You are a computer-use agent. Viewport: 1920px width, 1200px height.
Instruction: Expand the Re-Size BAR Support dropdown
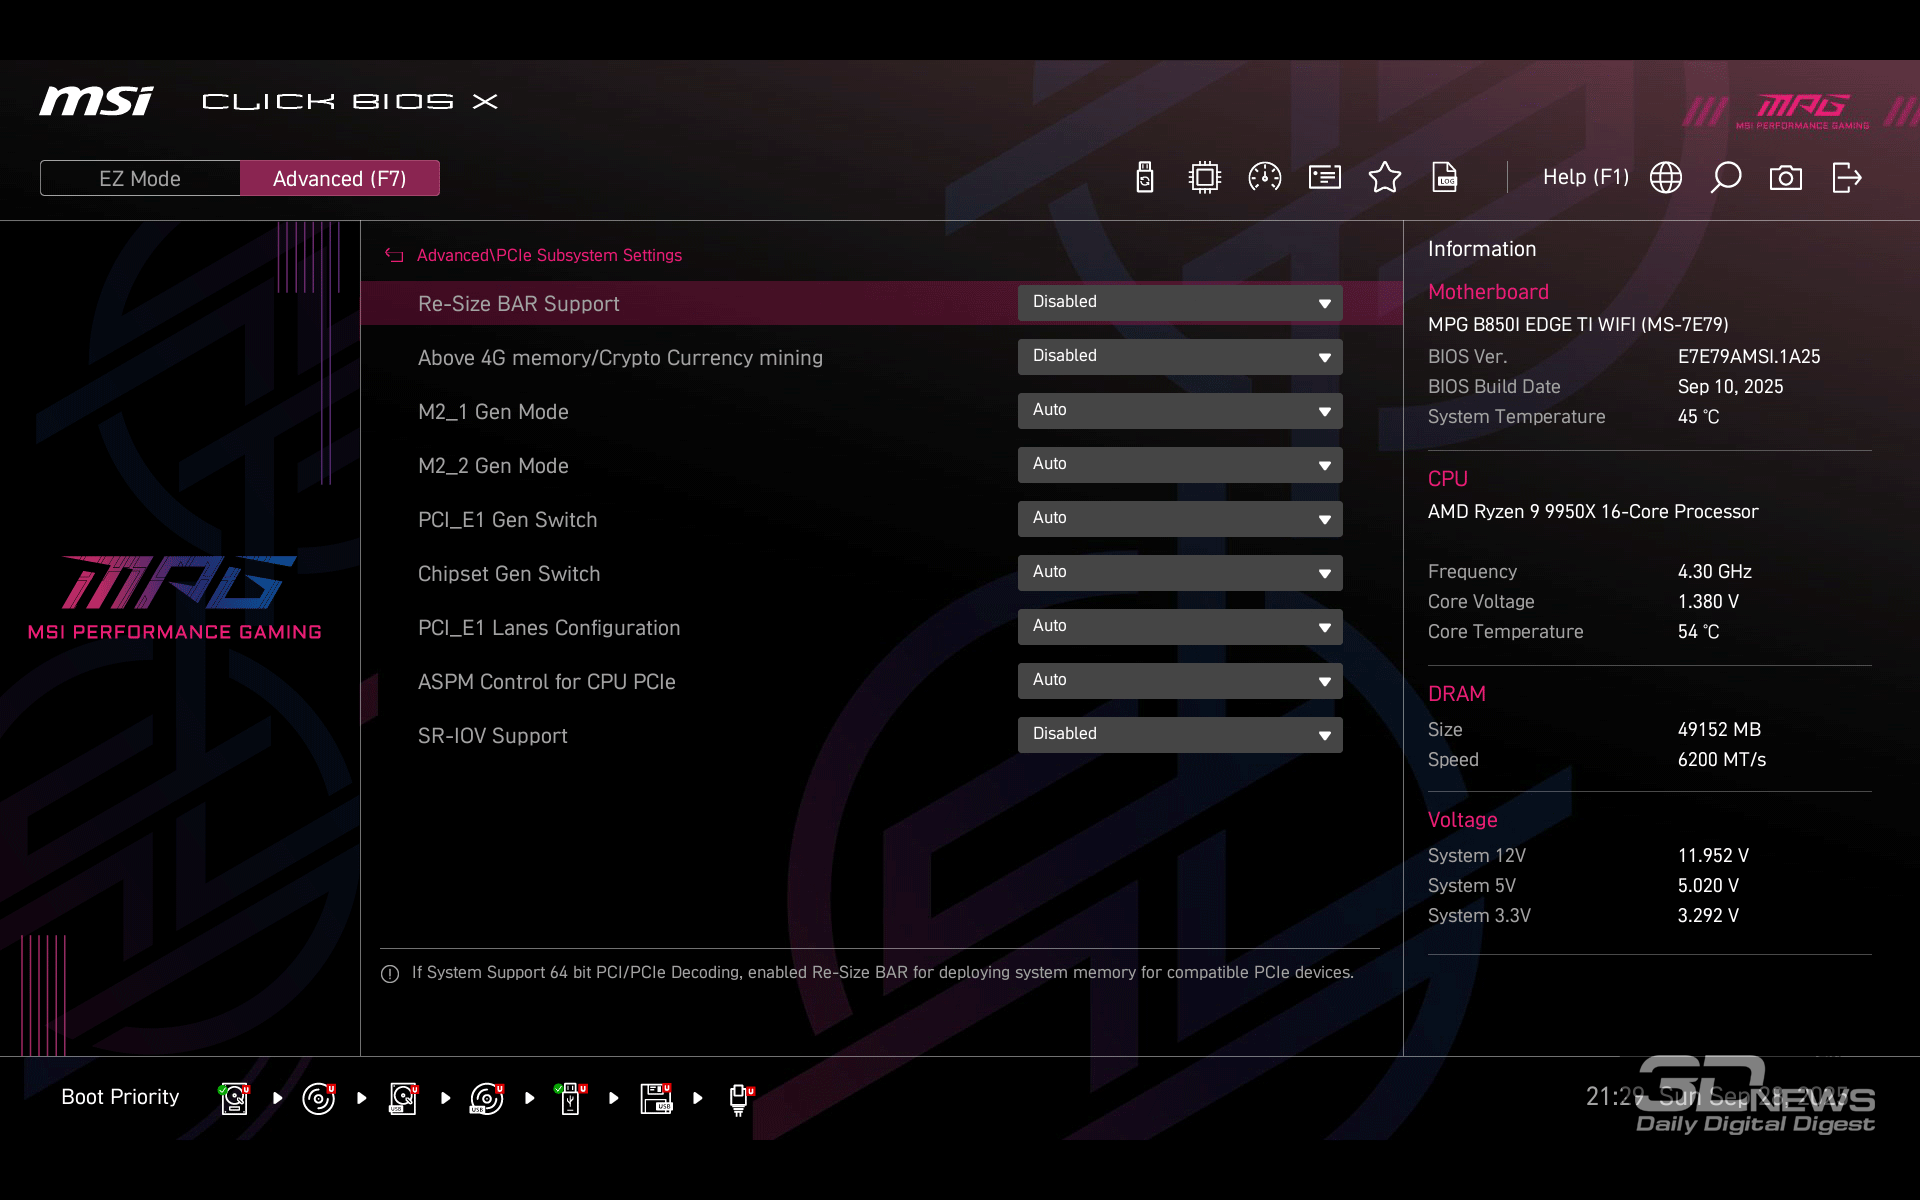[x=1180, y=303]
